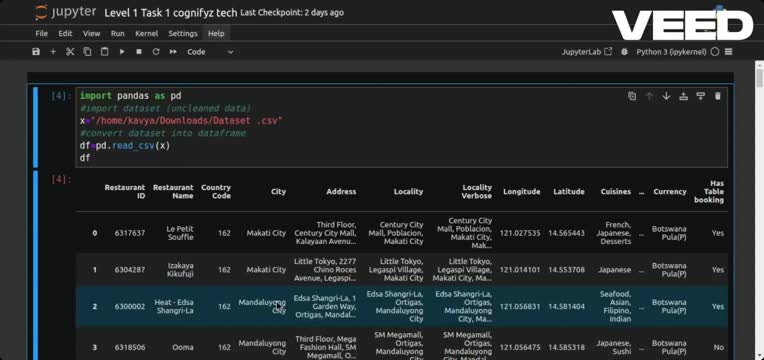This screenshot has height=360, width=764.
Task: Open the File menu
Action: [42, 34]
